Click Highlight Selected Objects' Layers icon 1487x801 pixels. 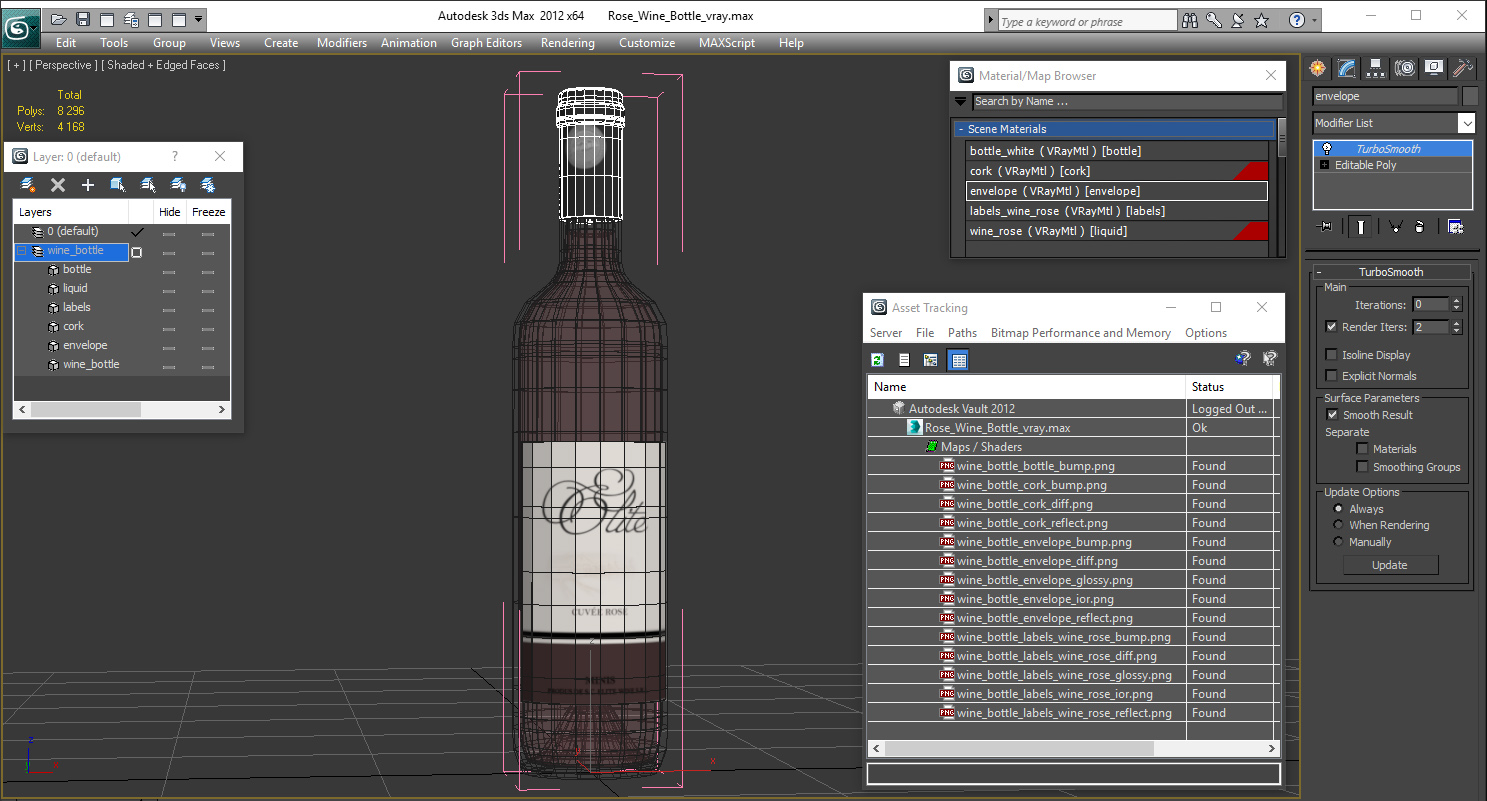click(x=148, y=185)
